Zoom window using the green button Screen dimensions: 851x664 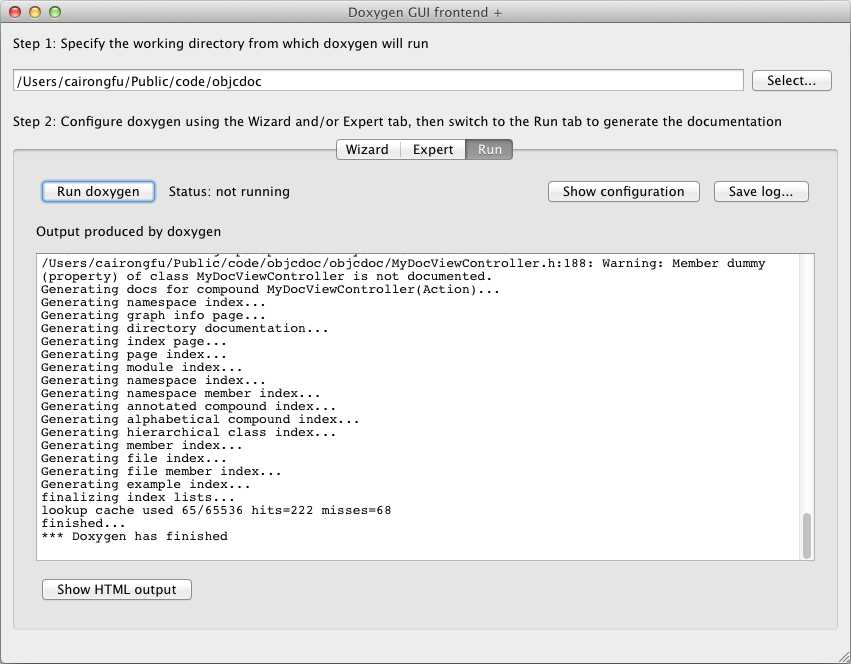[x=55, y=12]
